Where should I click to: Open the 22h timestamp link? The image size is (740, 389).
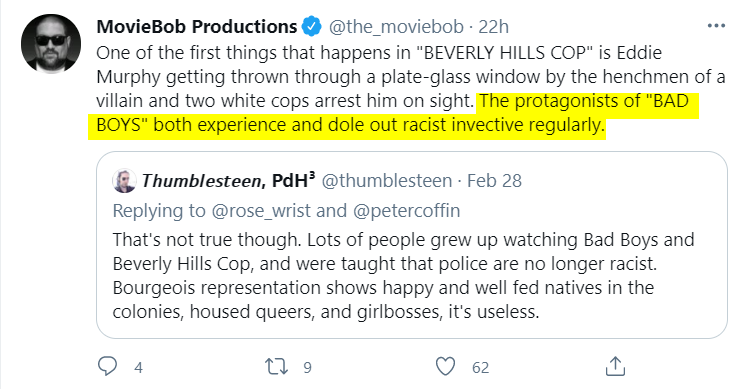494,27
